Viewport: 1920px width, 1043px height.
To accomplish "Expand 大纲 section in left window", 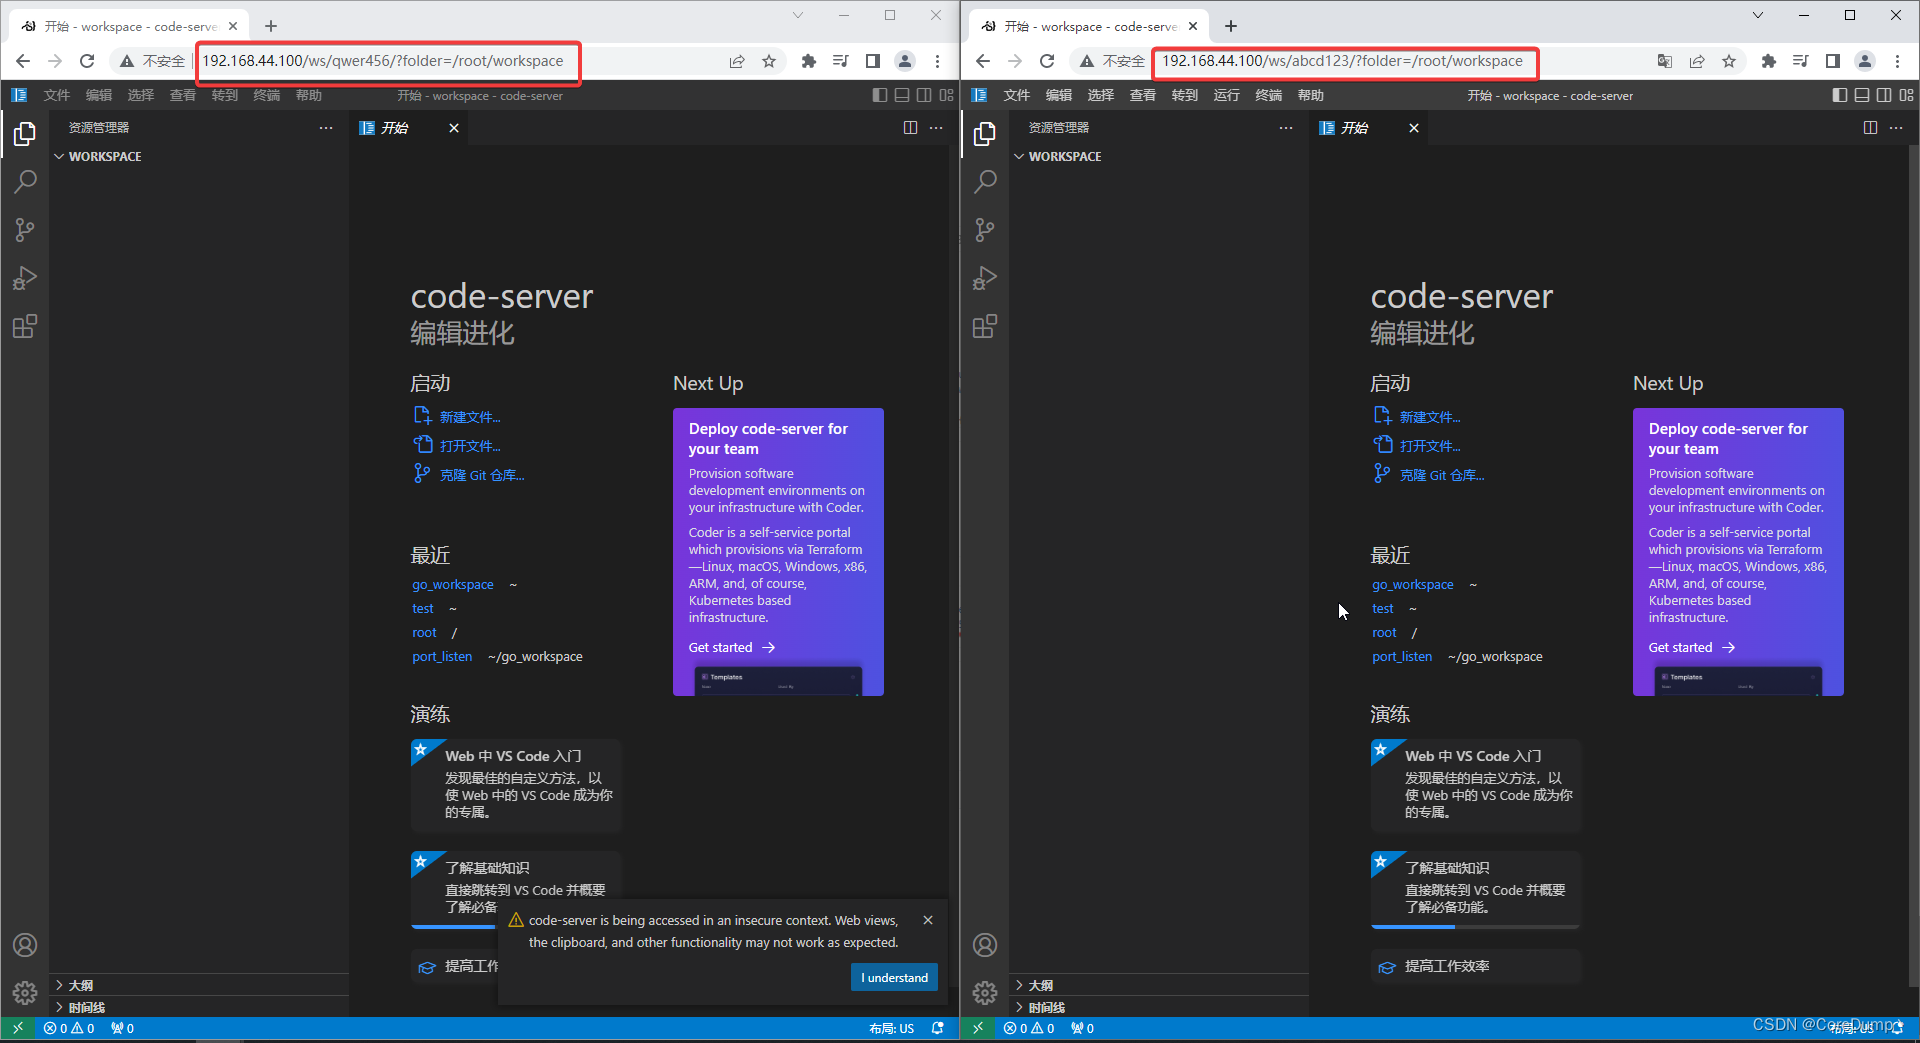I will pos(199,985).
